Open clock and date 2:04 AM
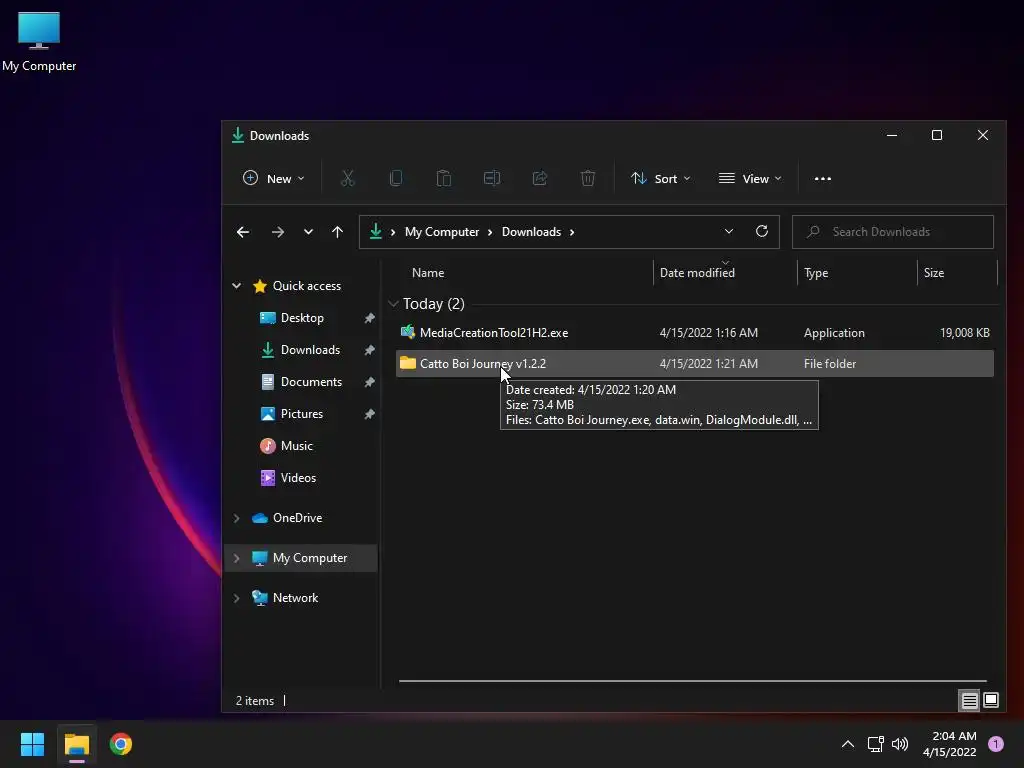The image size is (1024, 768). tap(950, 744)
